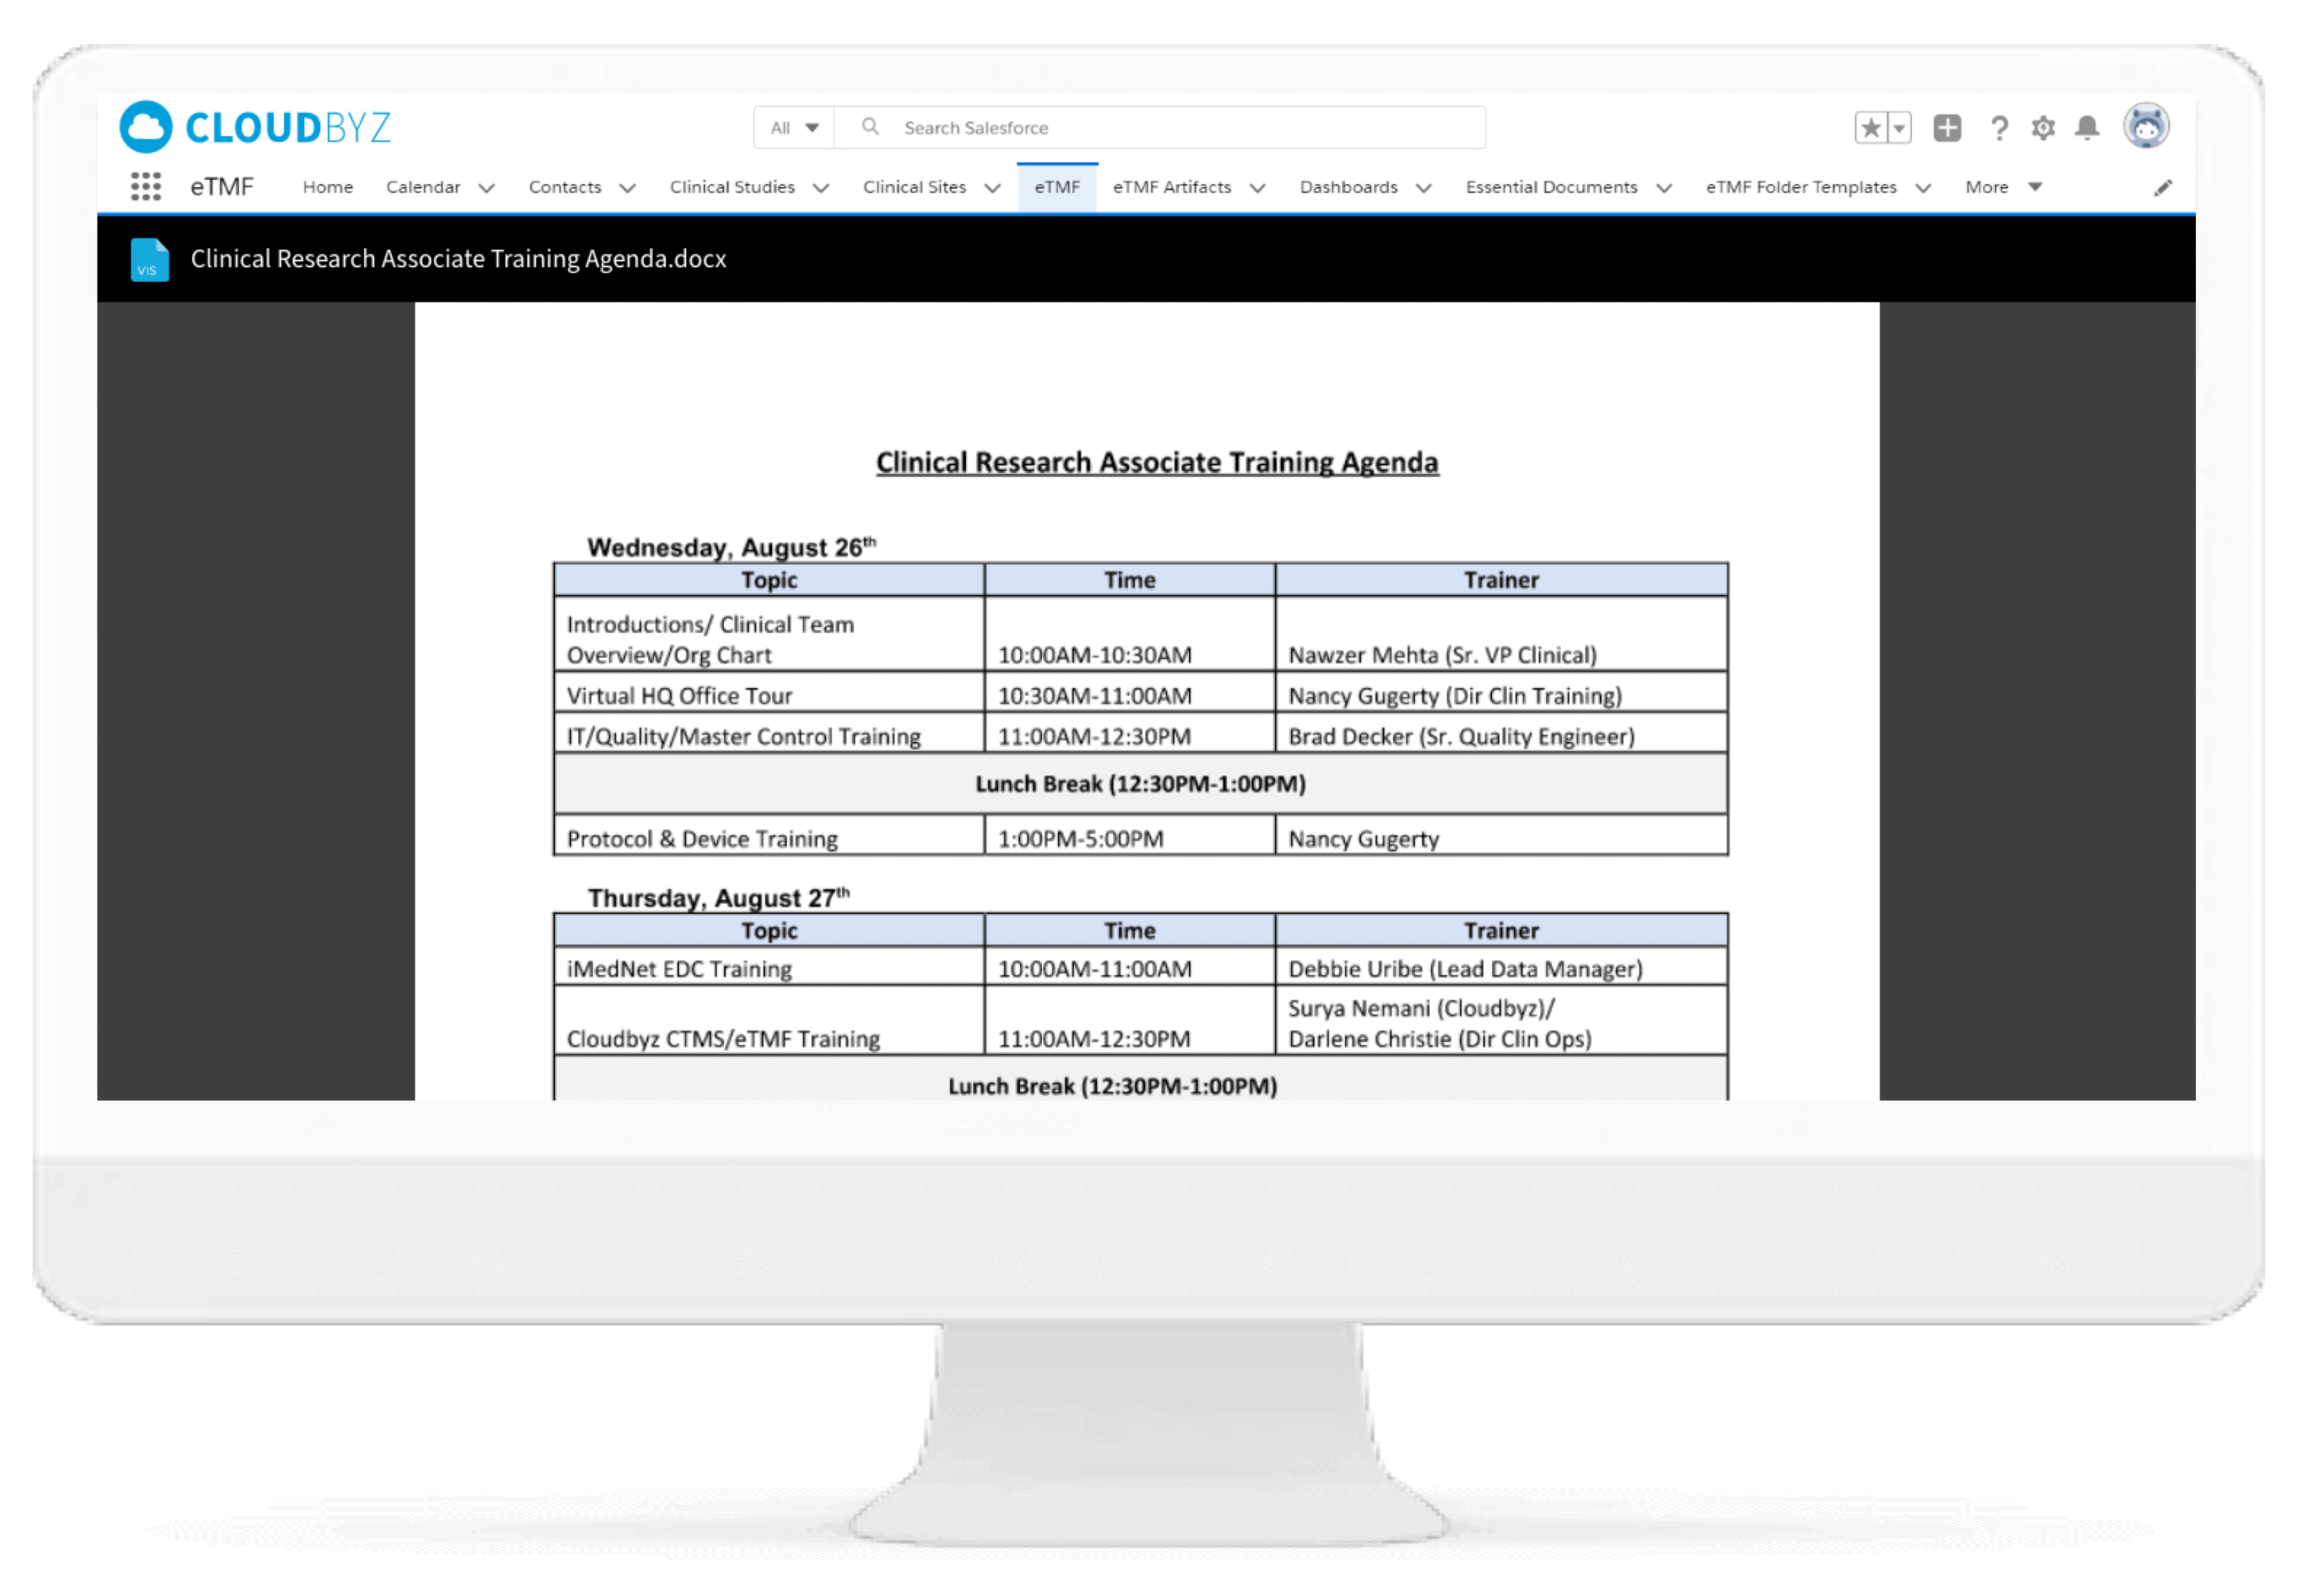The image size is (2305, 1596).
Task: Open the favorites list dropdown arrow
Action: point(1899,128)
